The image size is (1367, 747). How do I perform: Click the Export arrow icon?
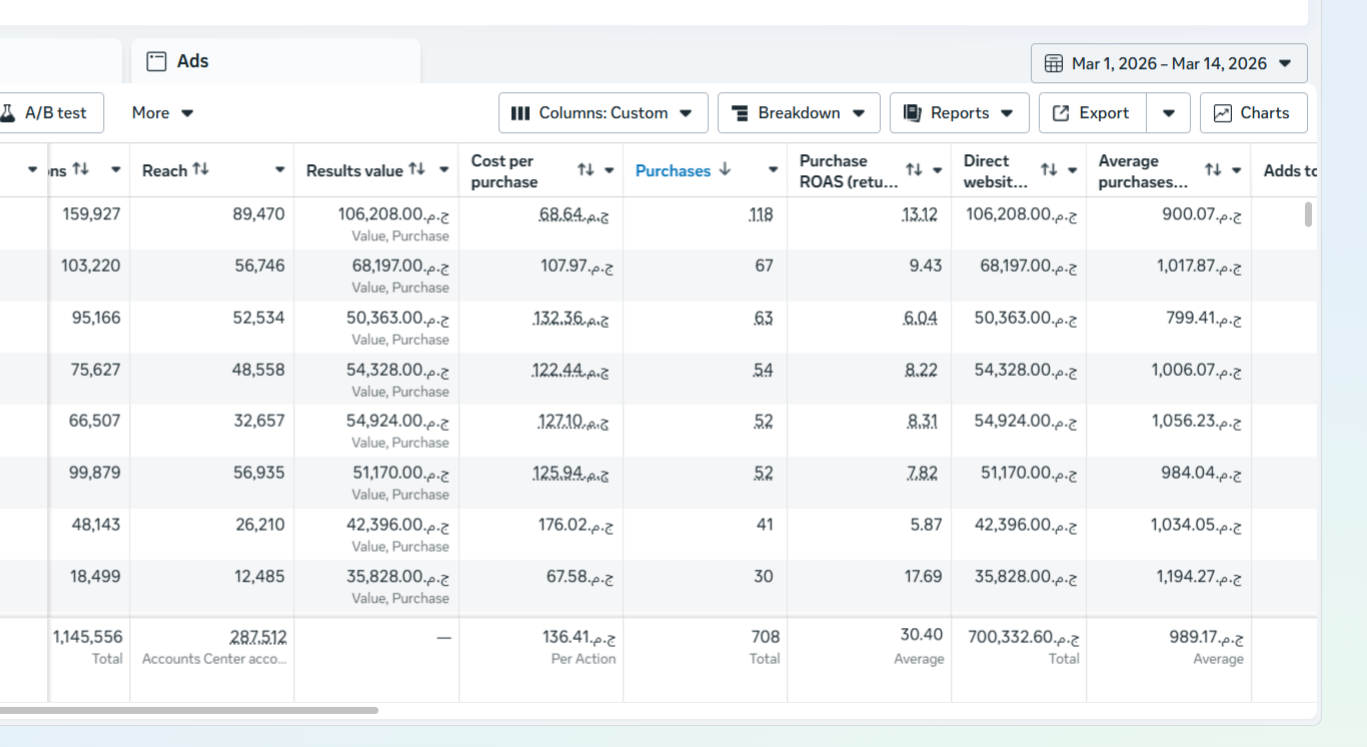[1061, 113]
